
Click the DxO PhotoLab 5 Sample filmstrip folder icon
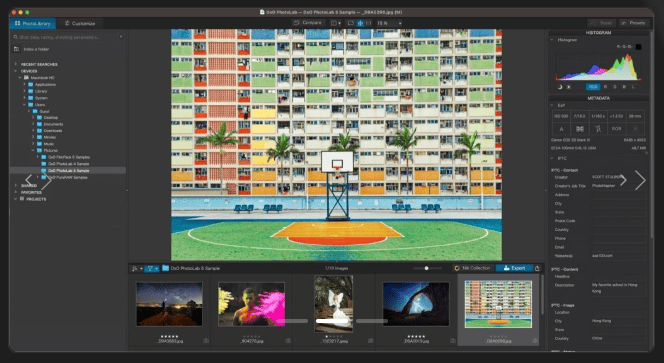[166, 268]
